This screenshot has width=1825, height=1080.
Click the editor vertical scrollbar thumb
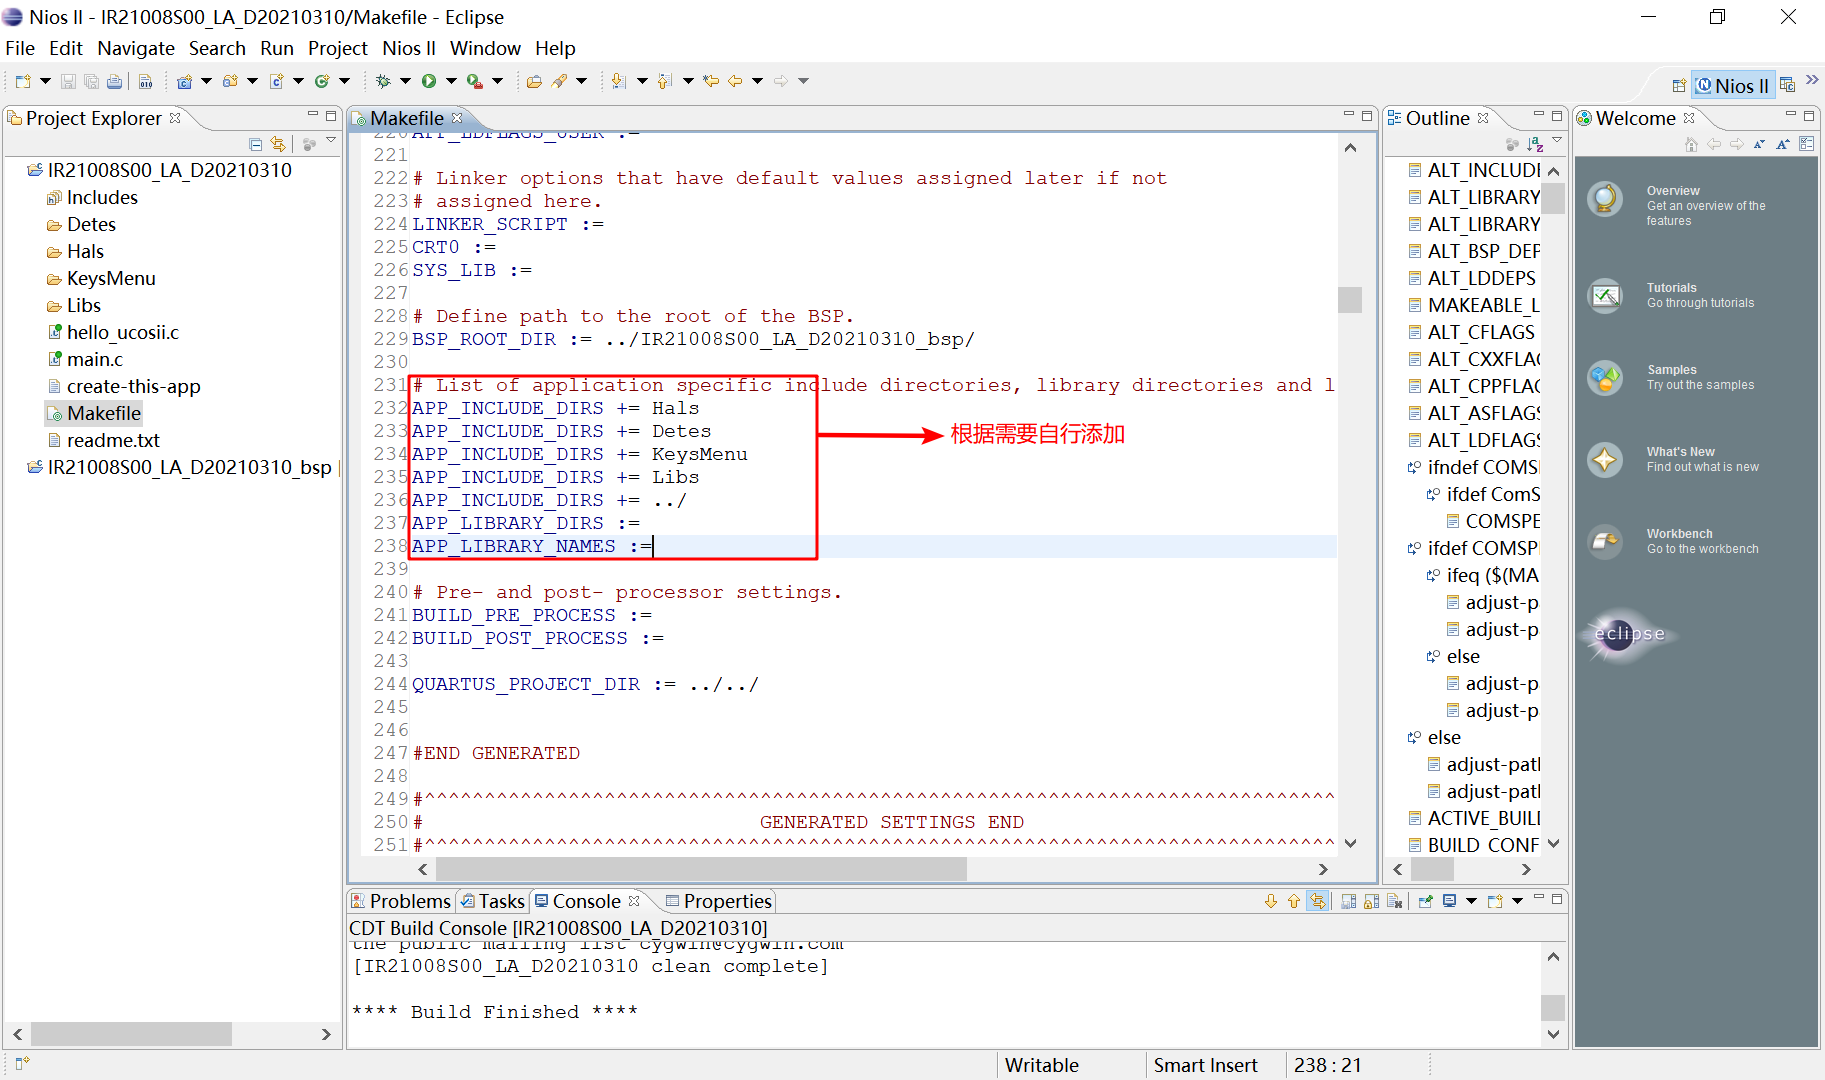pos(1350,299)
